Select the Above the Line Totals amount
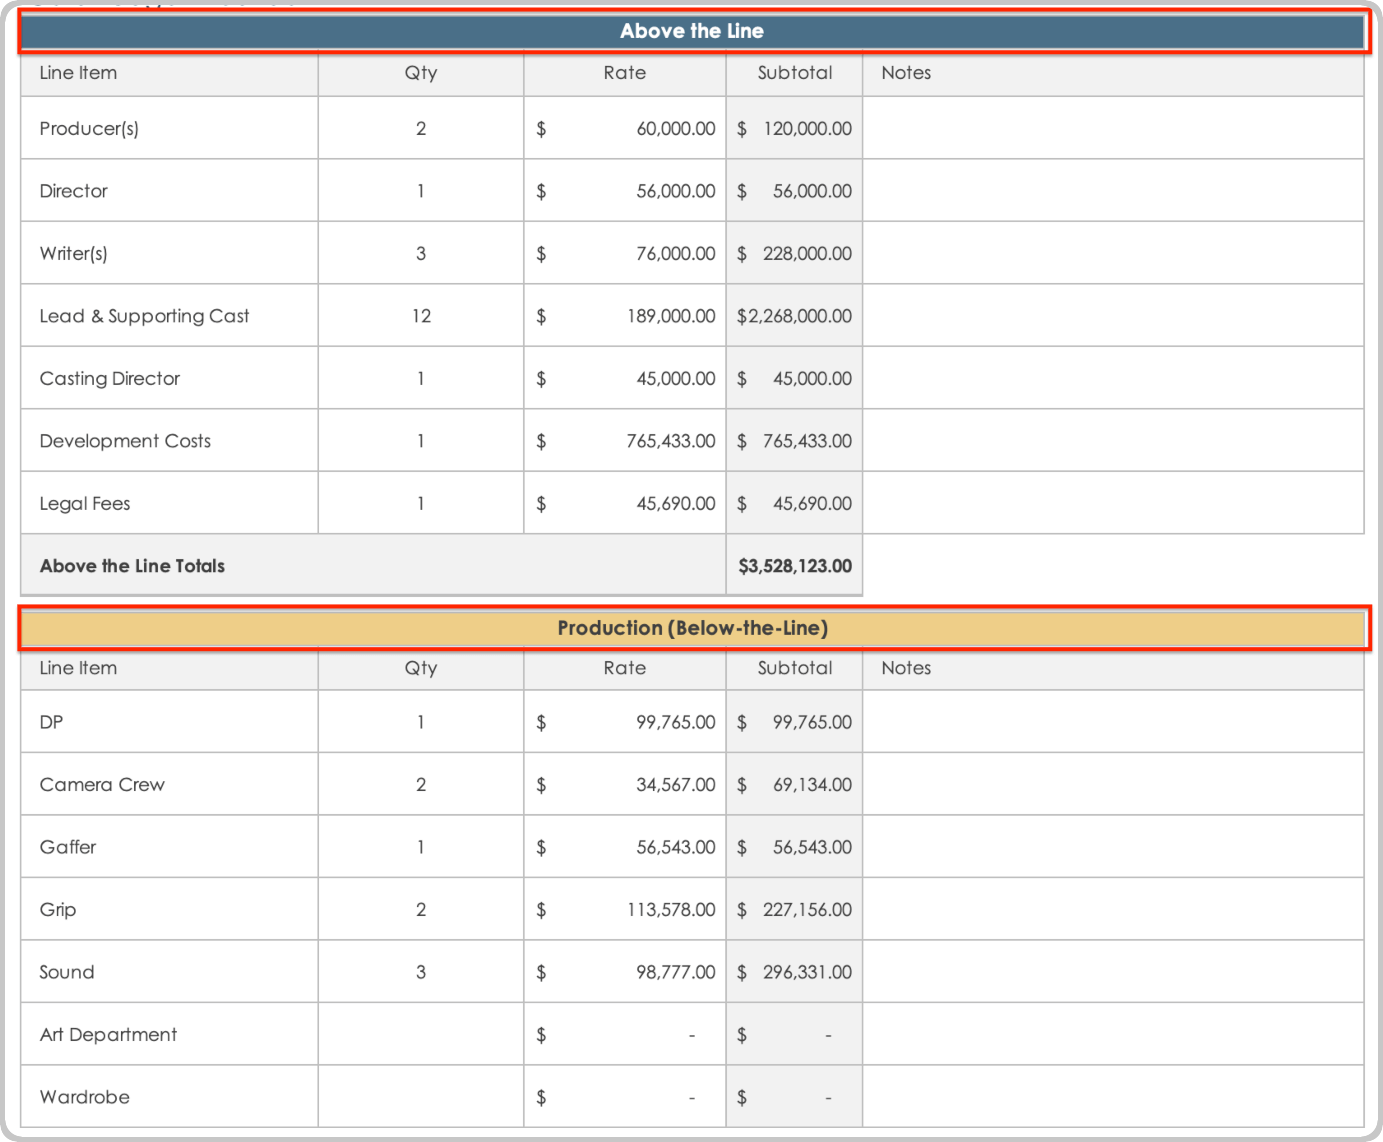The width and height of the screenshot is (1383, 1142). point(794,566)
